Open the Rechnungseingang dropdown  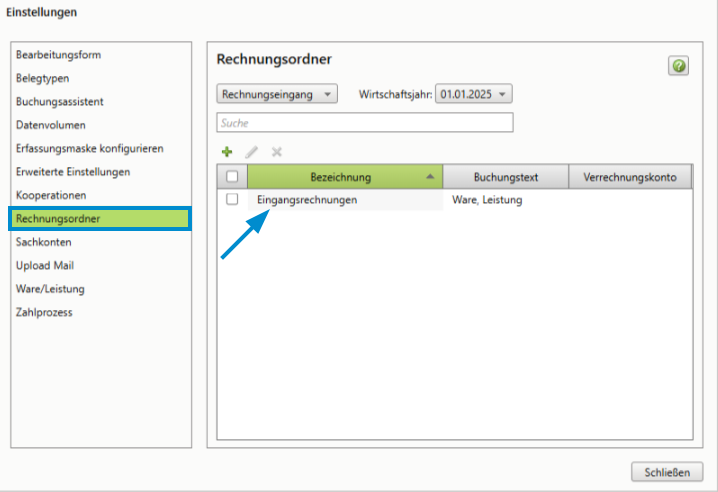point(279,94)
